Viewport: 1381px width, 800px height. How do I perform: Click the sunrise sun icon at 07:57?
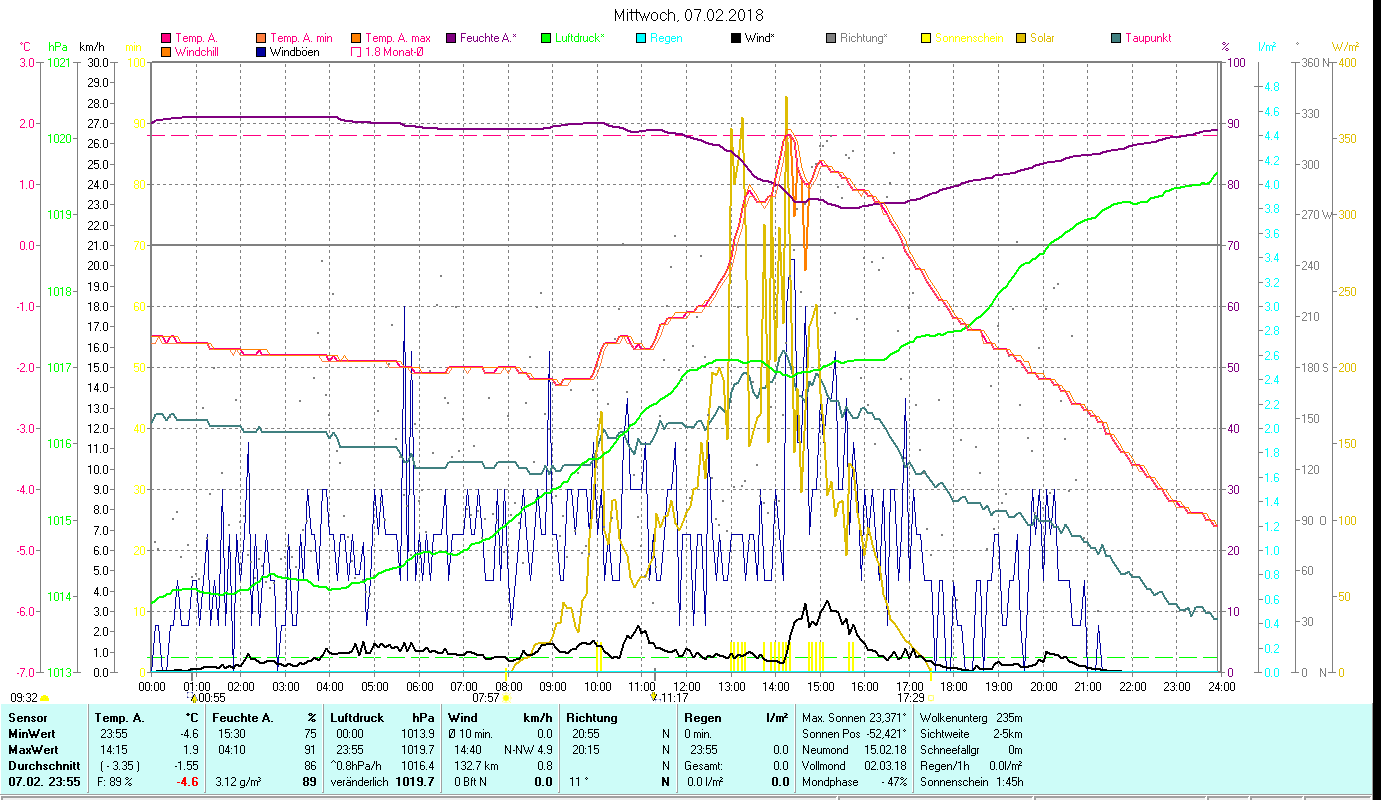click(x=506, y=698)
